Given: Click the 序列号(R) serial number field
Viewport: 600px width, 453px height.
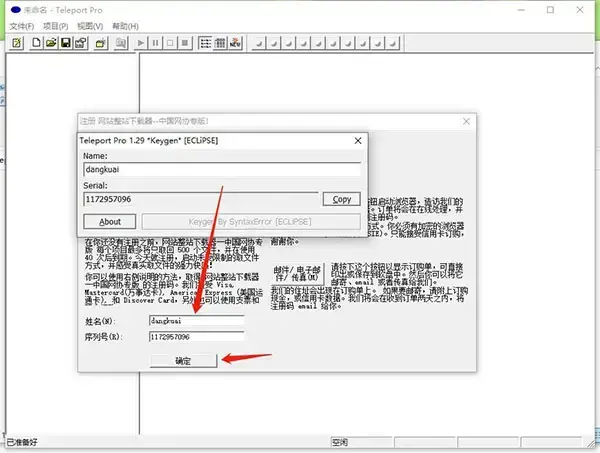Looking at the screenshot, I should tap(196, 337).
